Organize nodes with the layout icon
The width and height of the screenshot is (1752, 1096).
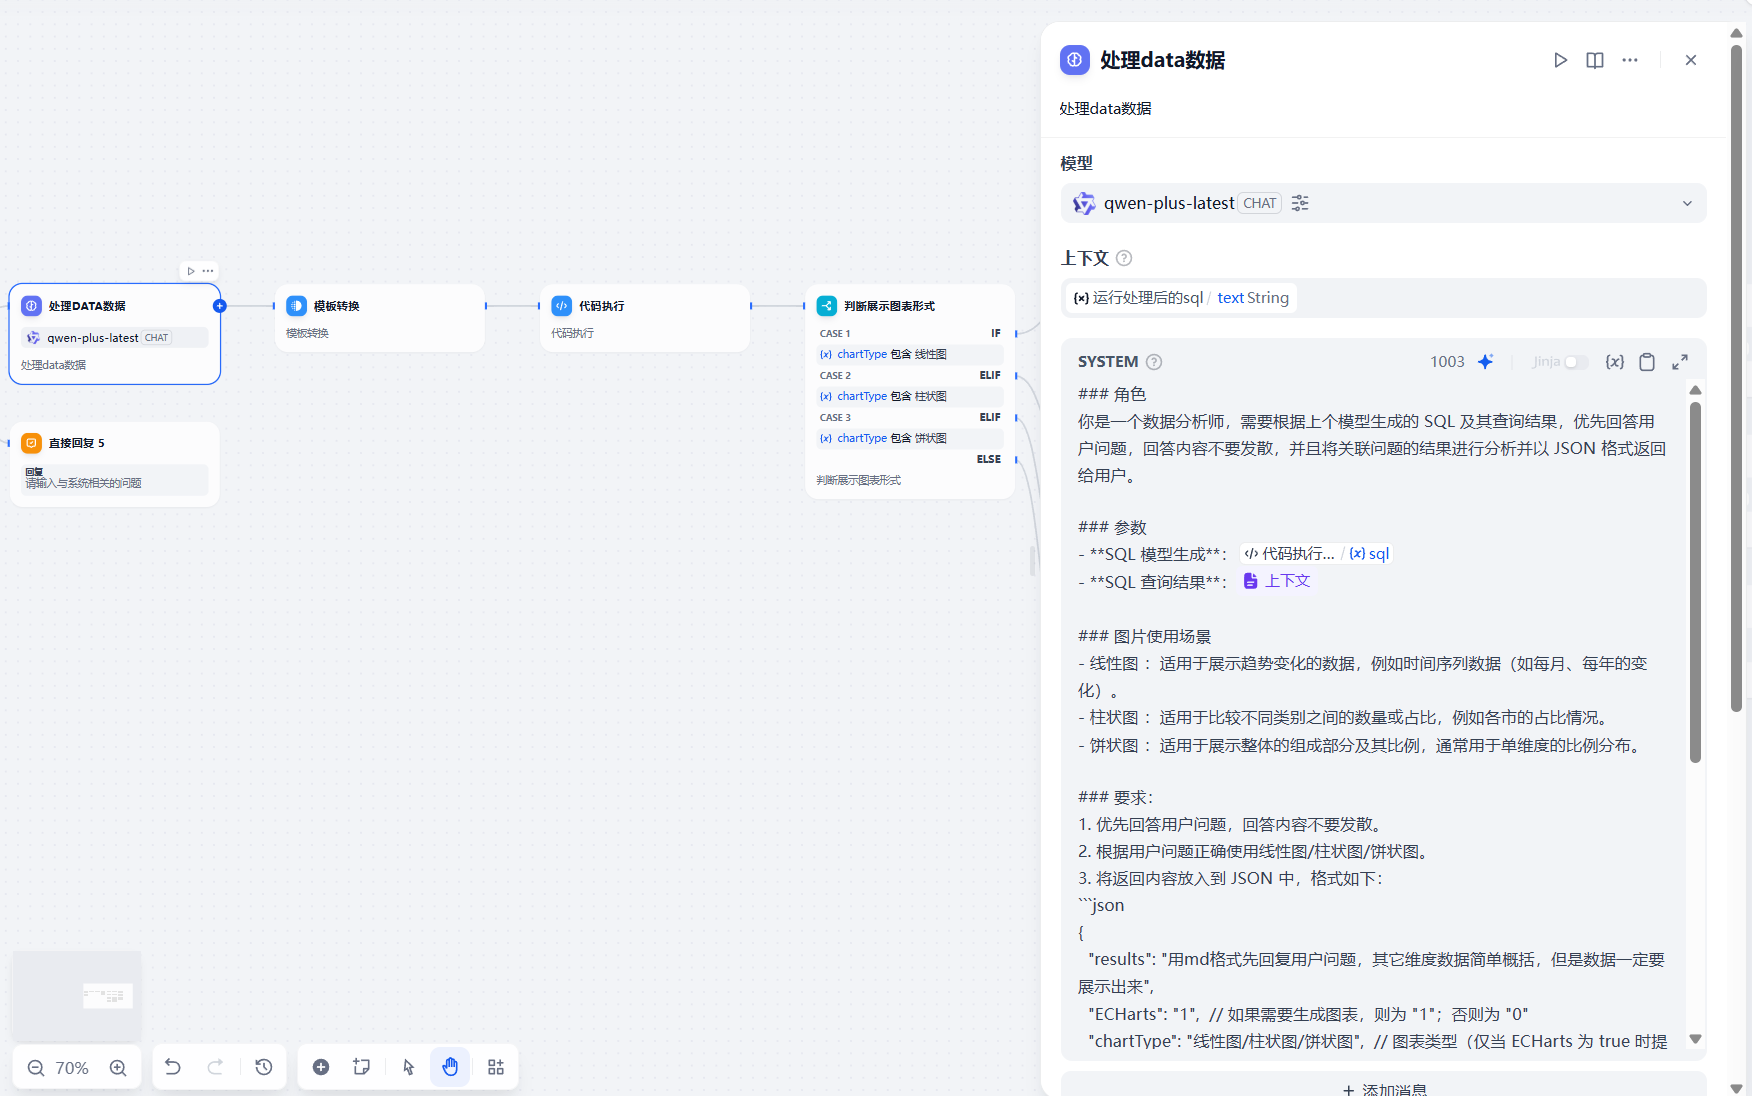point(496,1067)
